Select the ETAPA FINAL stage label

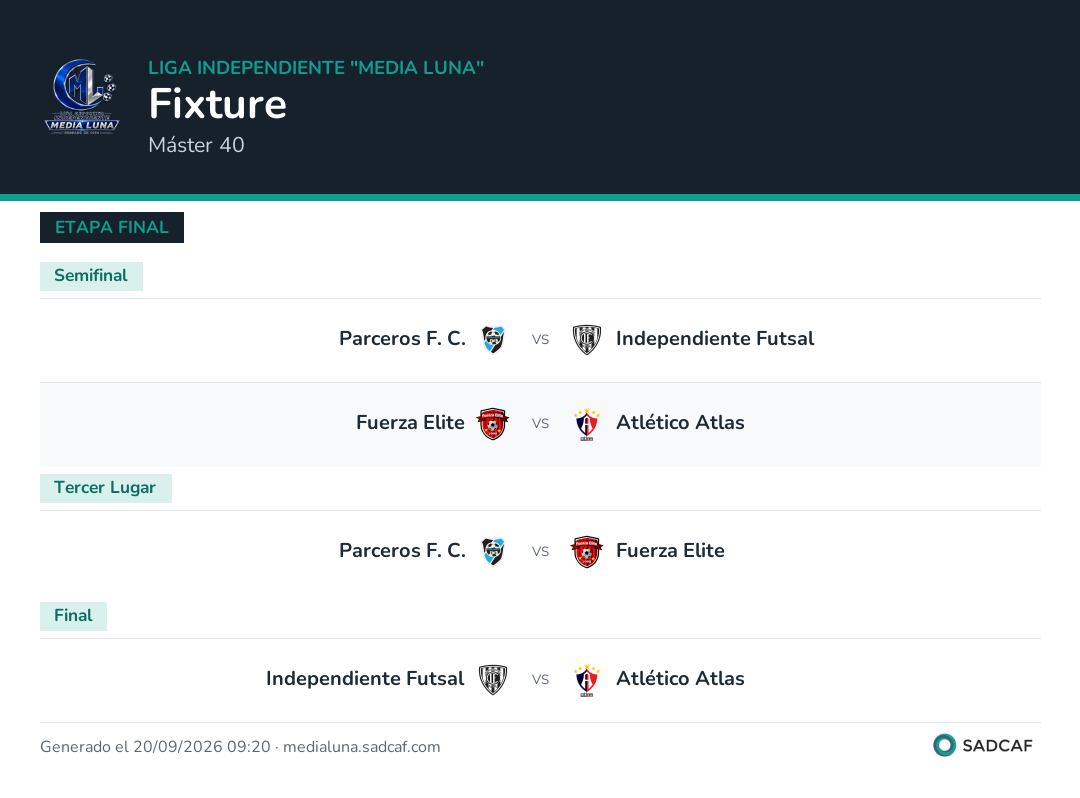[112, 227]
